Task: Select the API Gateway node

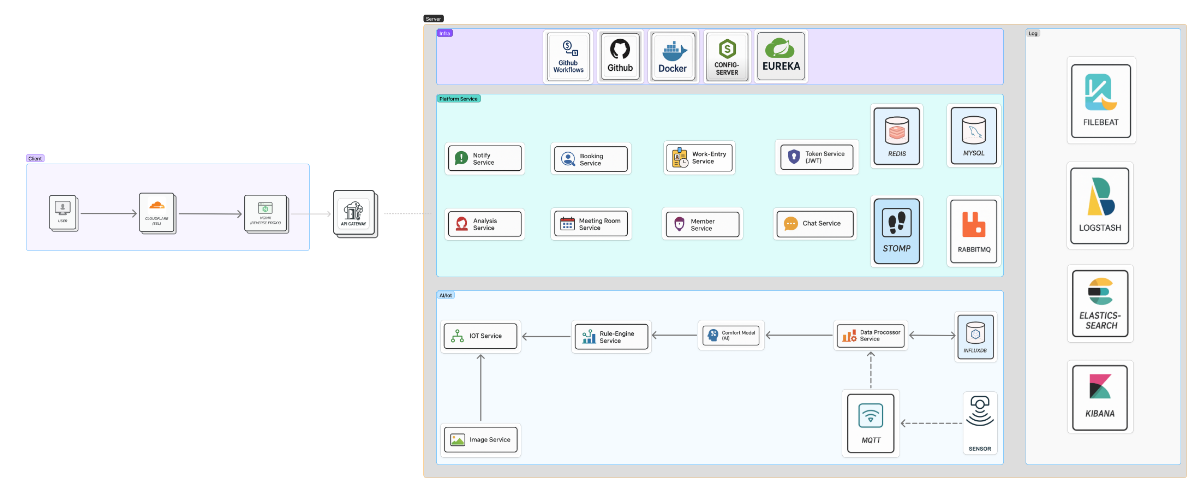Action: (x=353, y=213)
